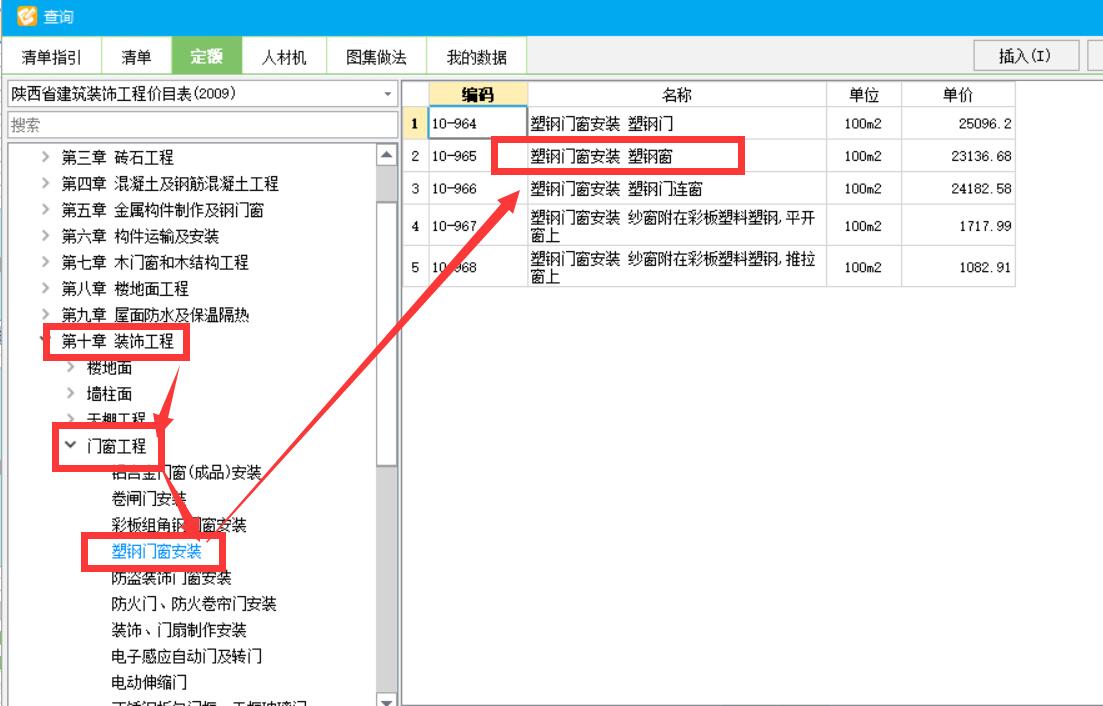
Task: Select 塑钢门窗安装 tree item
Action: [156, 551]
